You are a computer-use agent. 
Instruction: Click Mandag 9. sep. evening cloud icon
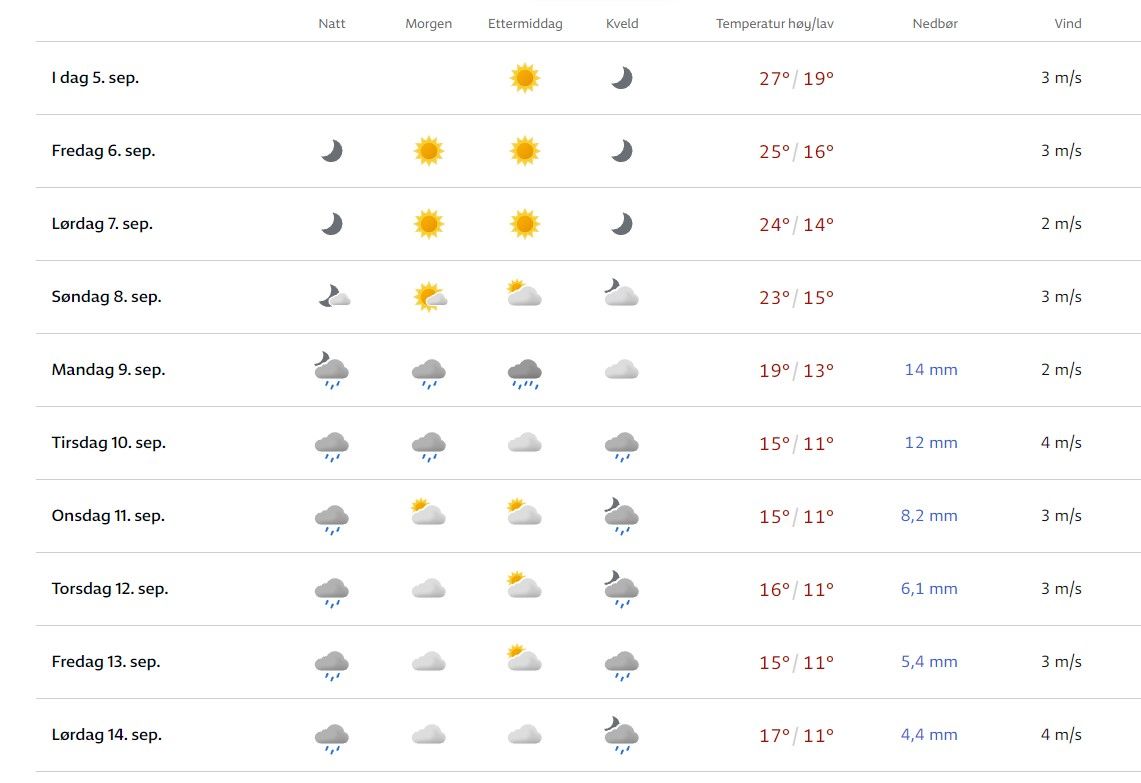click(x=621, y=370)
